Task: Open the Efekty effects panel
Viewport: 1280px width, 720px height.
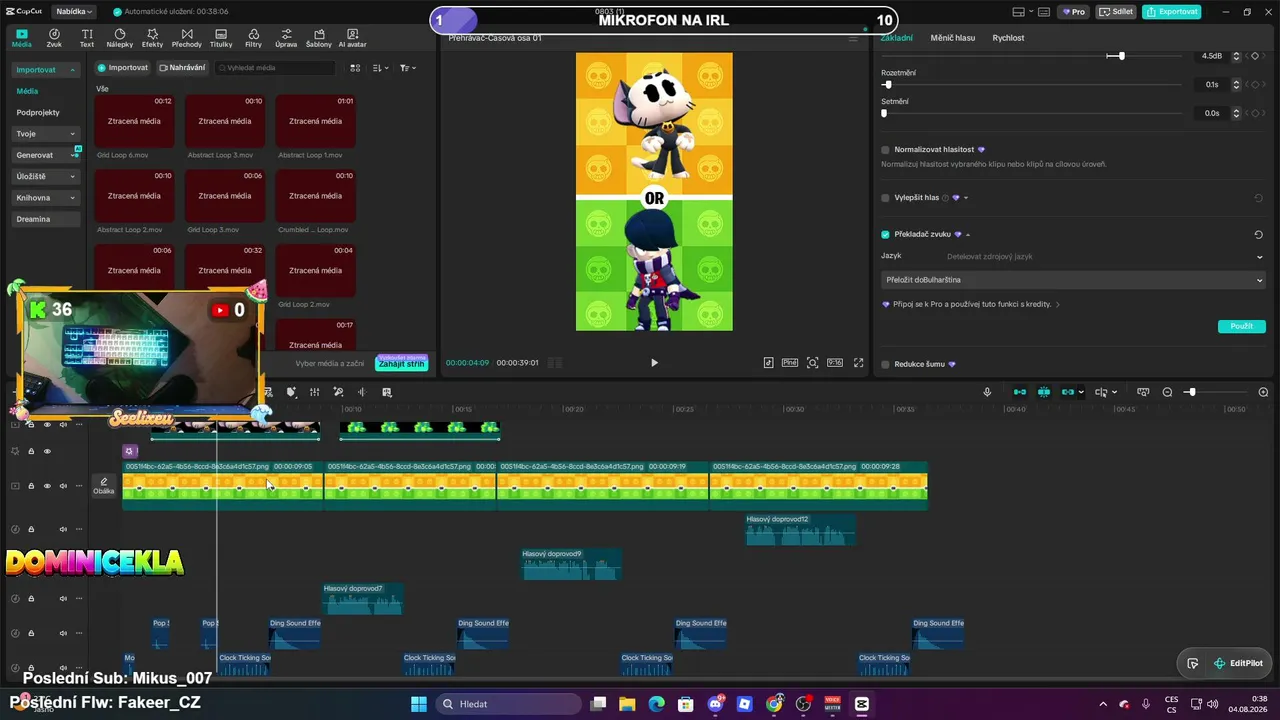Action: pos(153,38)
